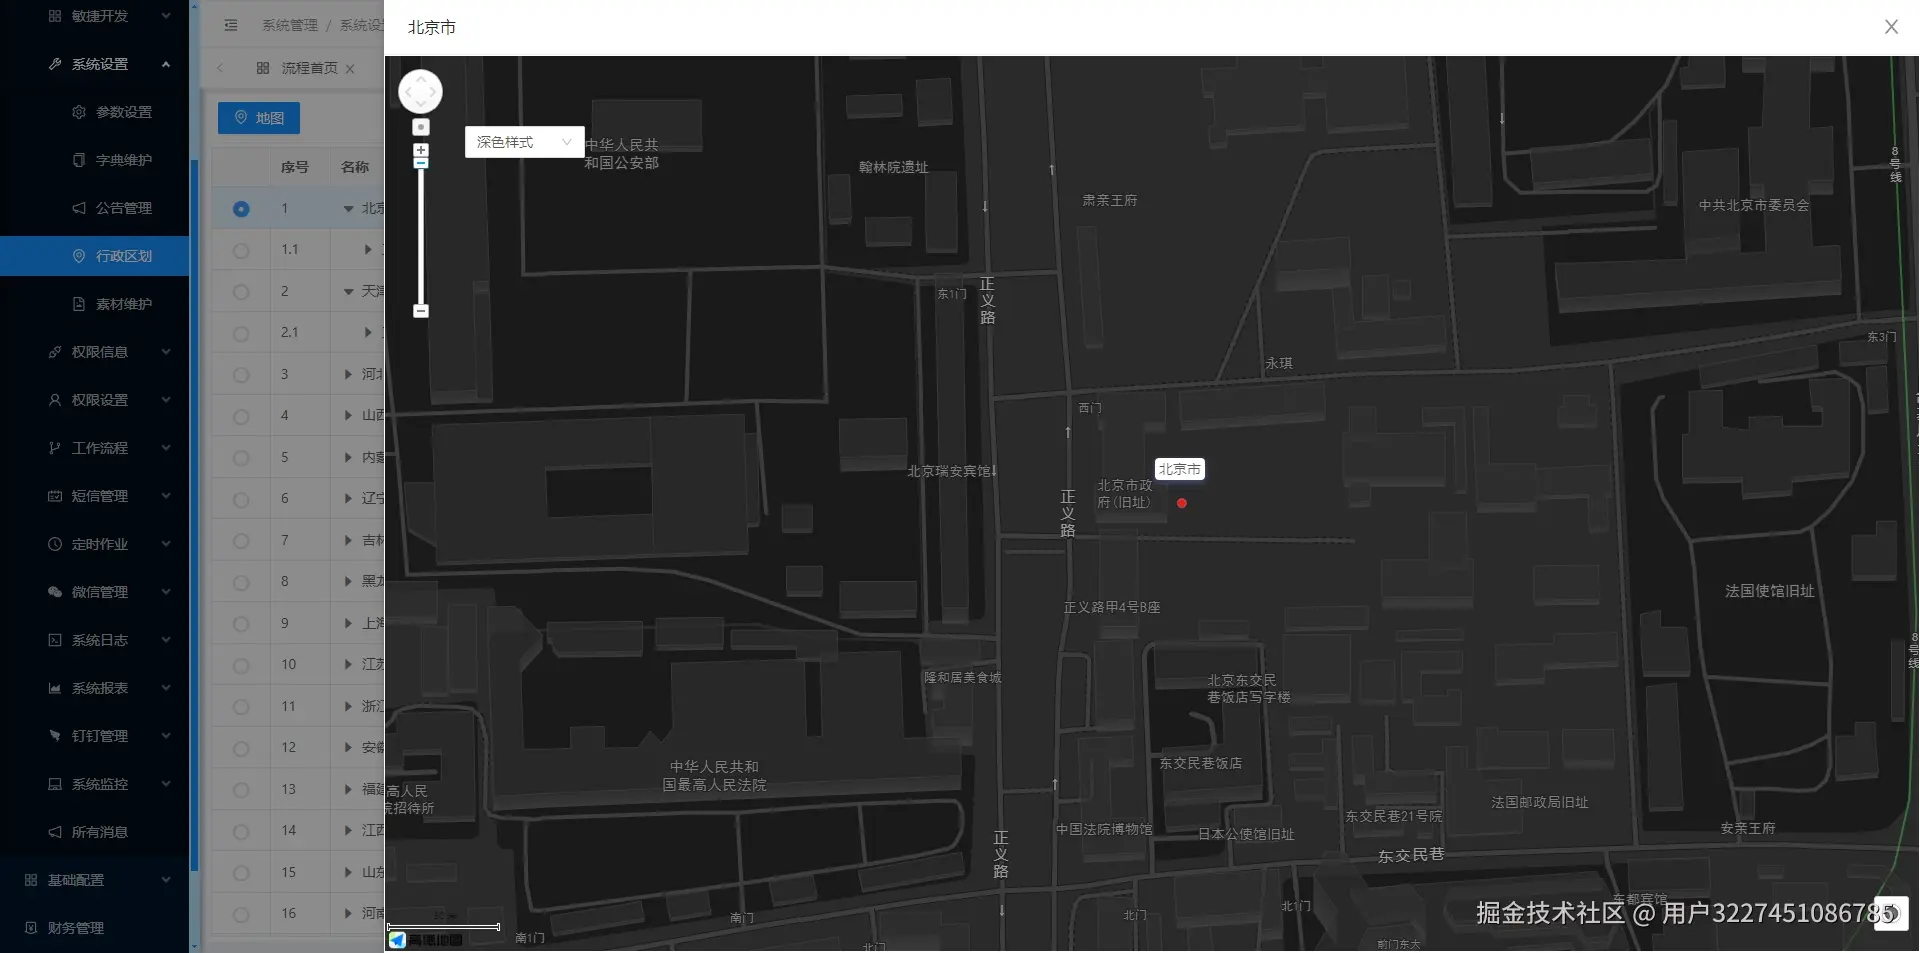Expand row 10 tree arrow
The width and height of the screenshot is (1920, 953).
tap(348, 665)
